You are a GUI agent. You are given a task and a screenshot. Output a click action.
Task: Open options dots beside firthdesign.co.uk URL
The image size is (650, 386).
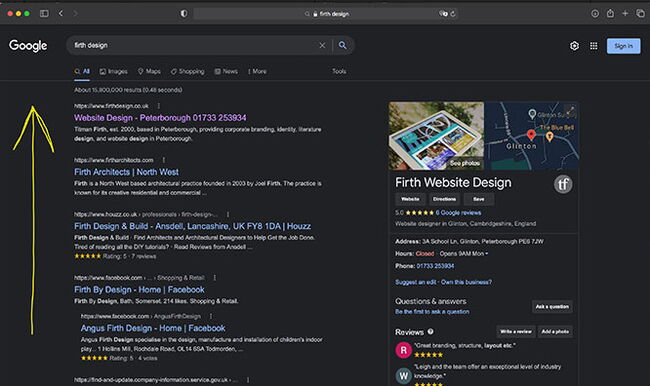[159, 106]
